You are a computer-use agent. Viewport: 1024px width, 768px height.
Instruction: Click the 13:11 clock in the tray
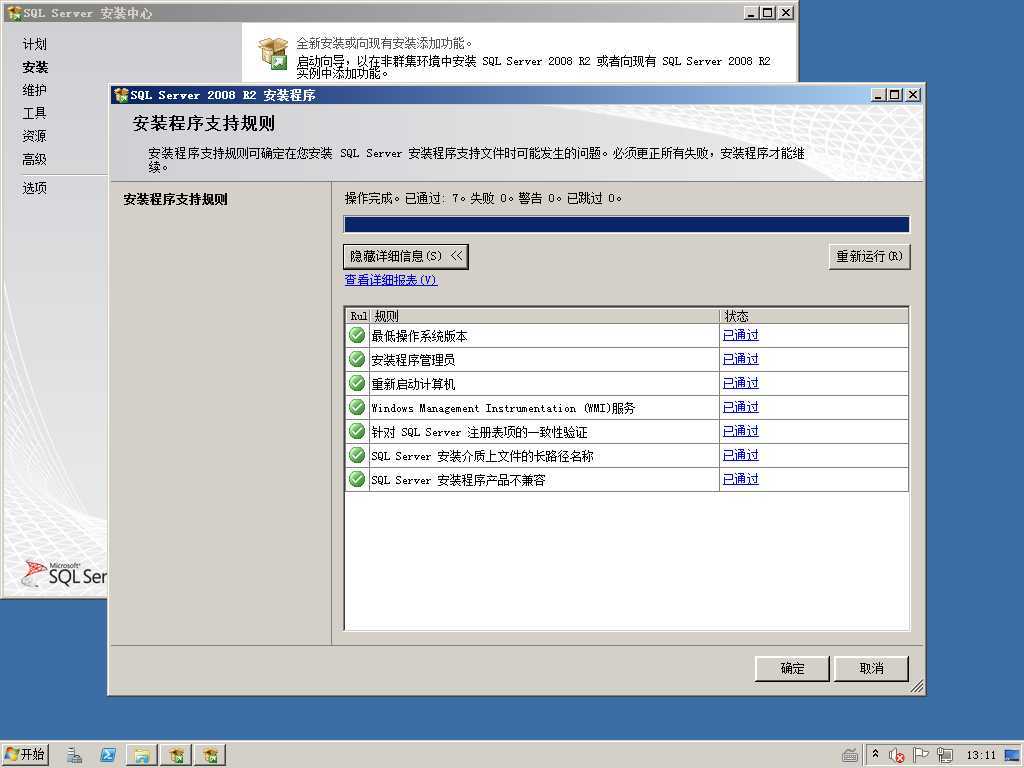click(x=981, y=756)
